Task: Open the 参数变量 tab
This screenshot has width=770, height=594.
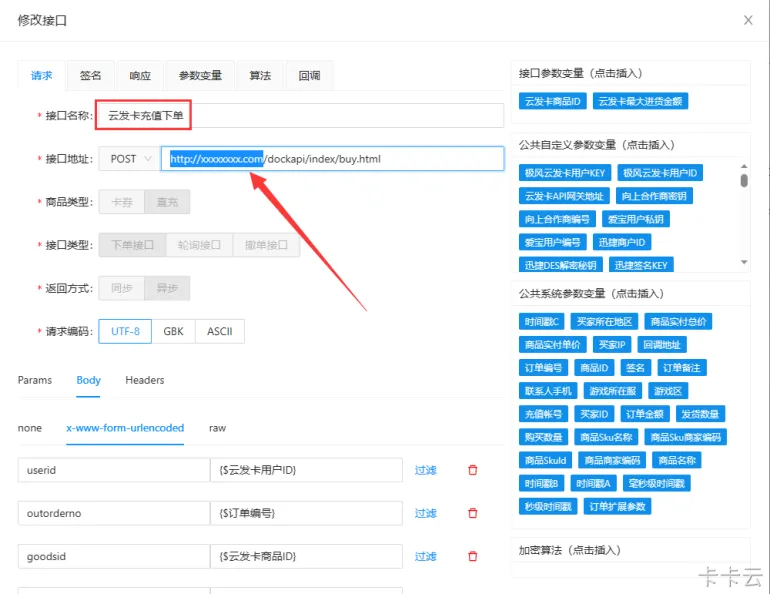Action: click(200, 76)
